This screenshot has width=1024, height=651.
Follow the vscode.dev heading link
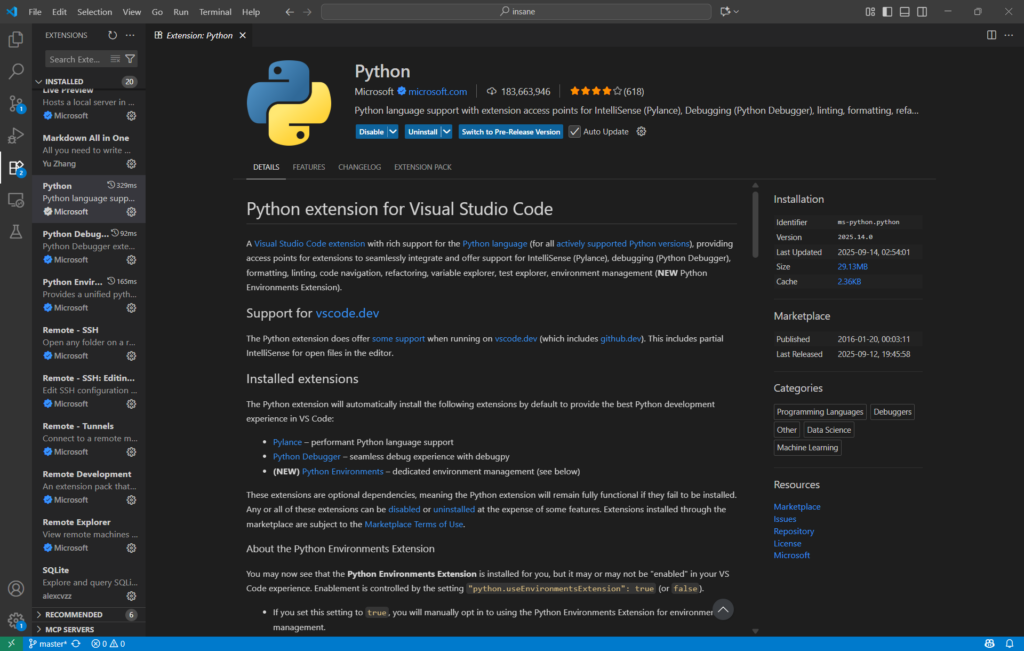(347, 313)
